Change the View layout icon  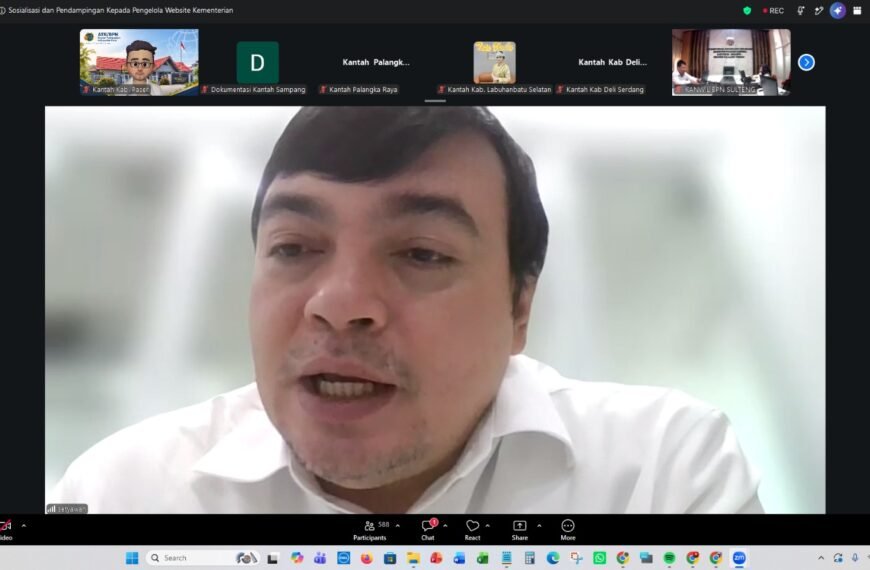[x=857, y=11]
